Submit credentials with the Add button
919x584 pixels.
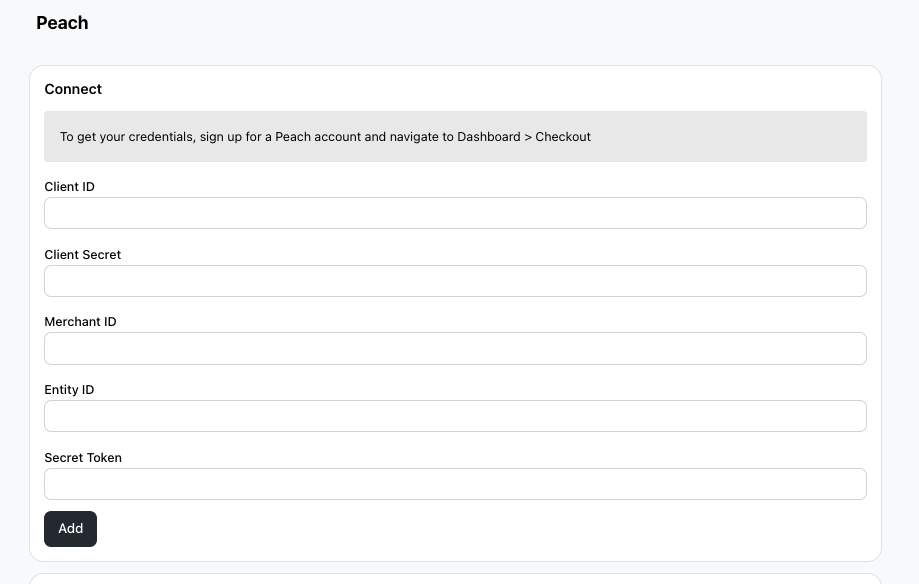coord(70,529)
